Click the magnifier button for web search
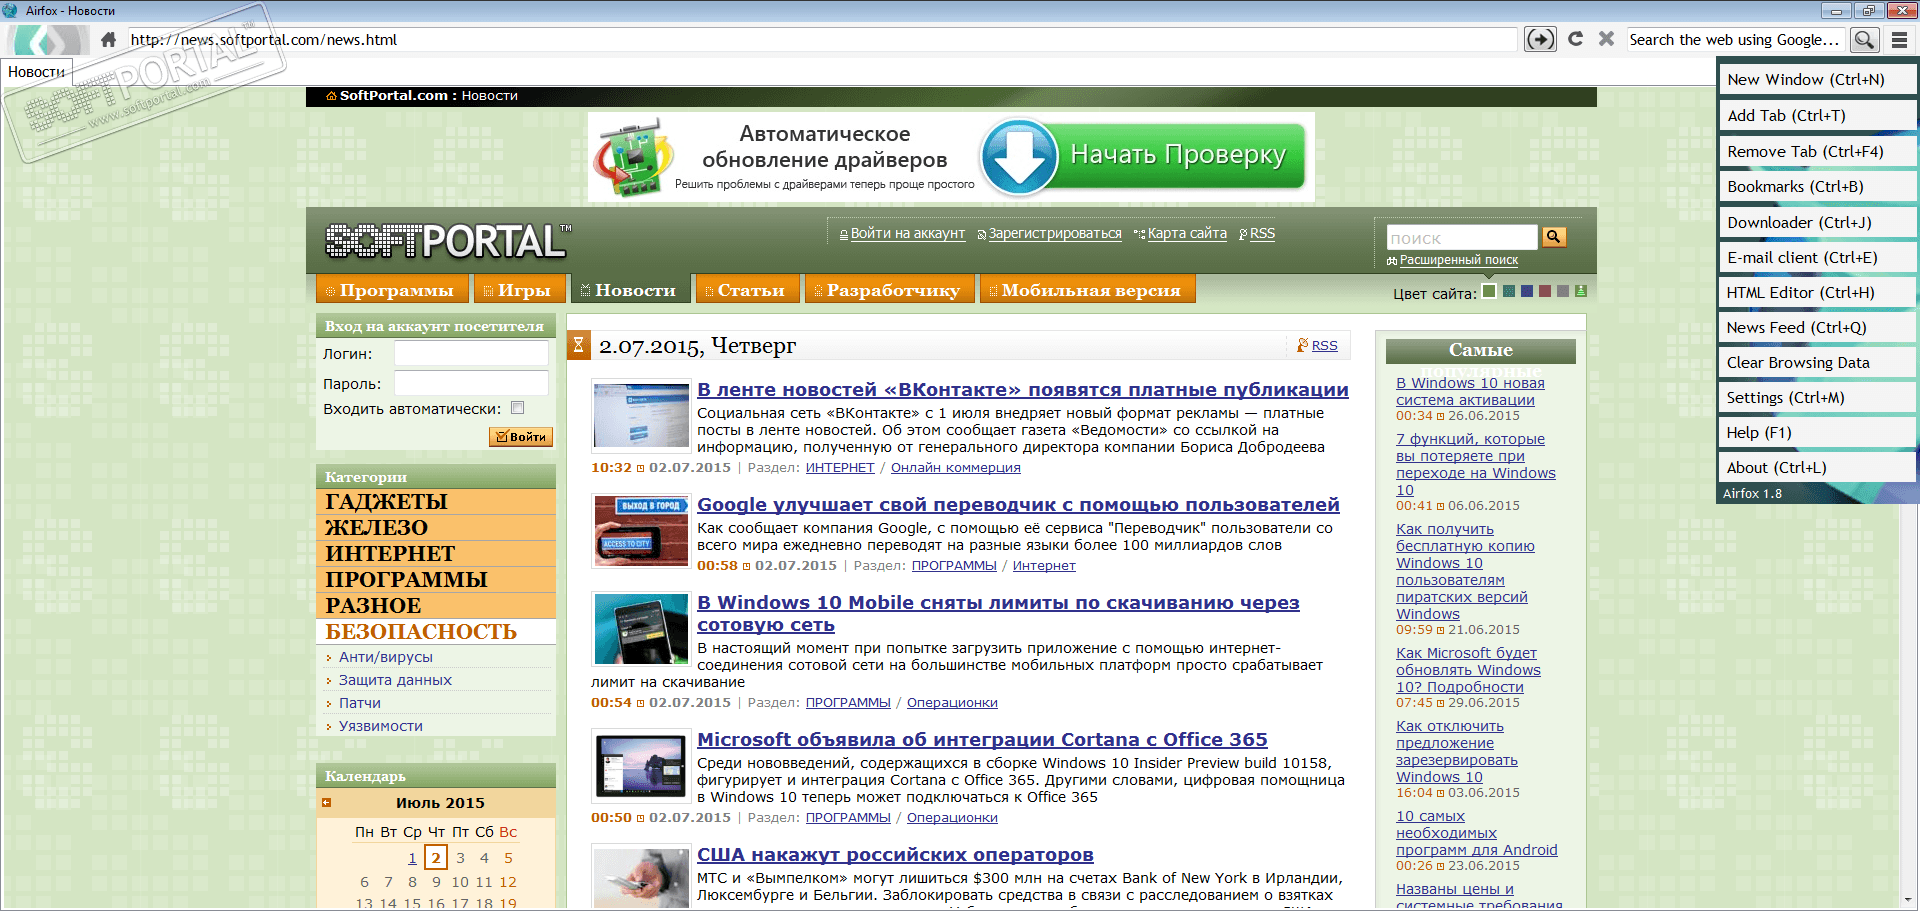1920x911 pixels. [1864, 39]
